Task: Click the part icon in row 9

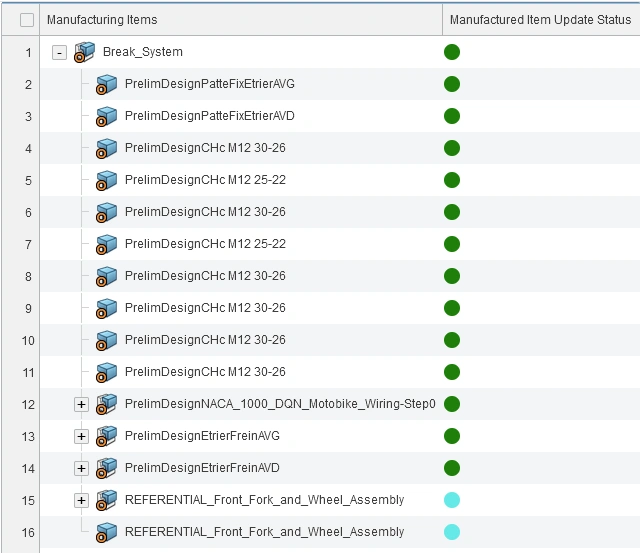Action: click(106, 308)
